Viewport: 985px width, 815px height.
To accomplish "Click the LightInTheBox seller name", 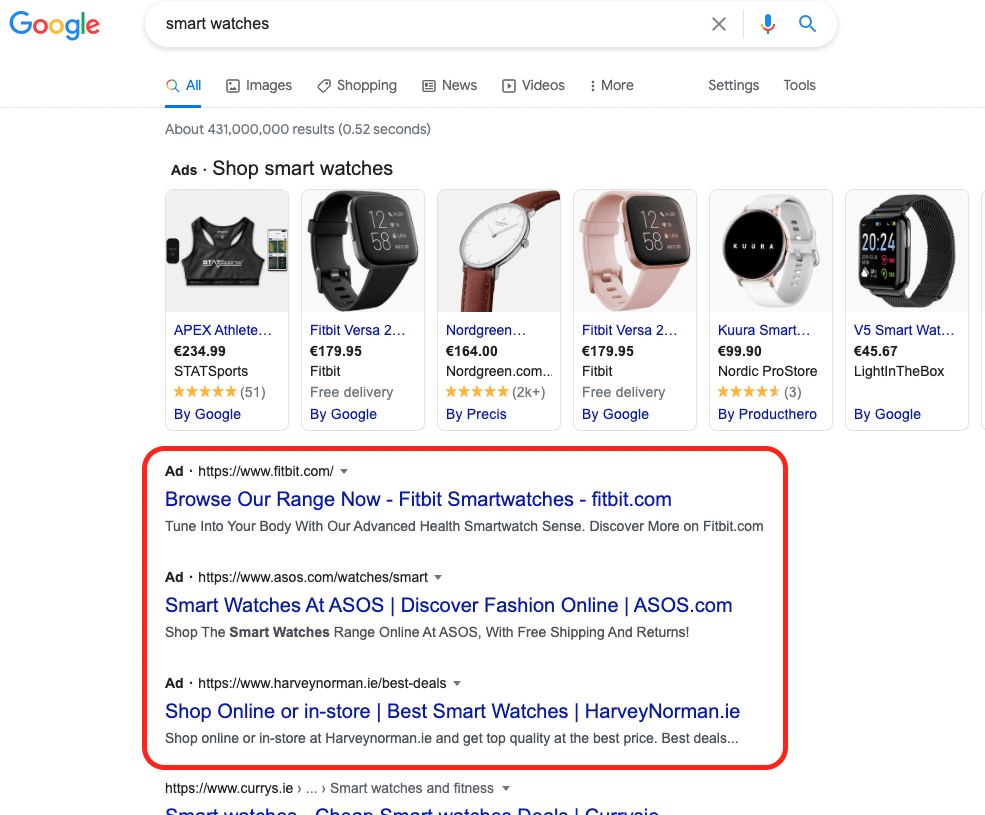I will coord(898,371).
